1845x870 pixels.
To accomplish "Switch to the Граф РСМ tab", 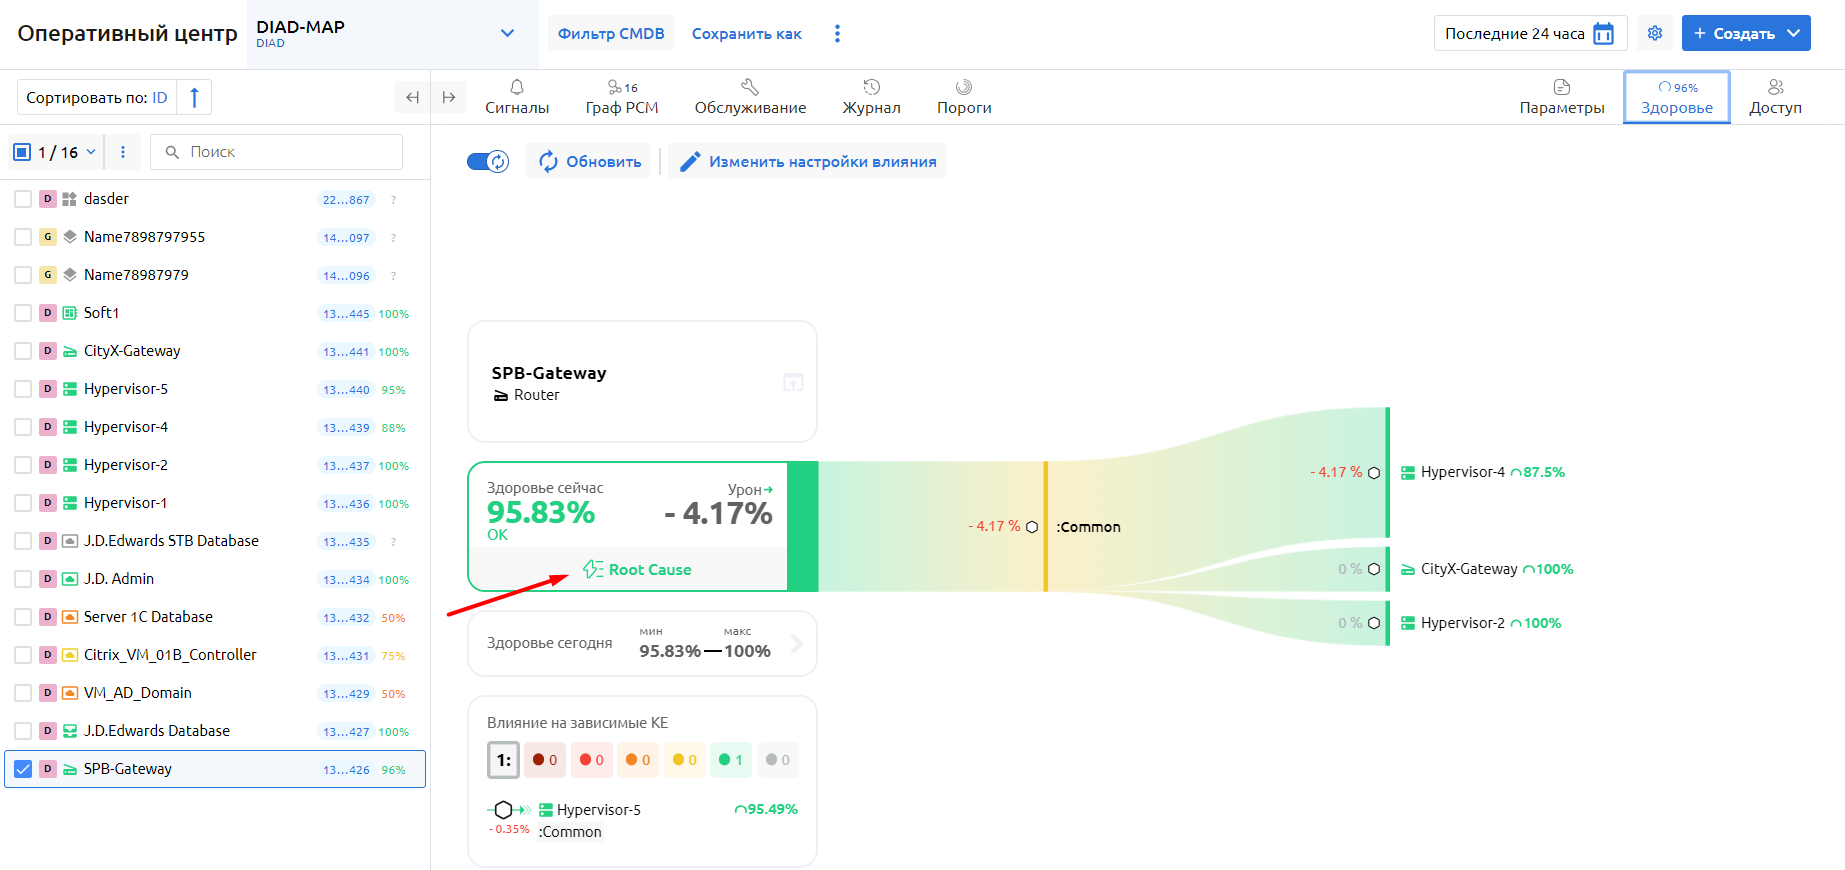I will 621,97.
